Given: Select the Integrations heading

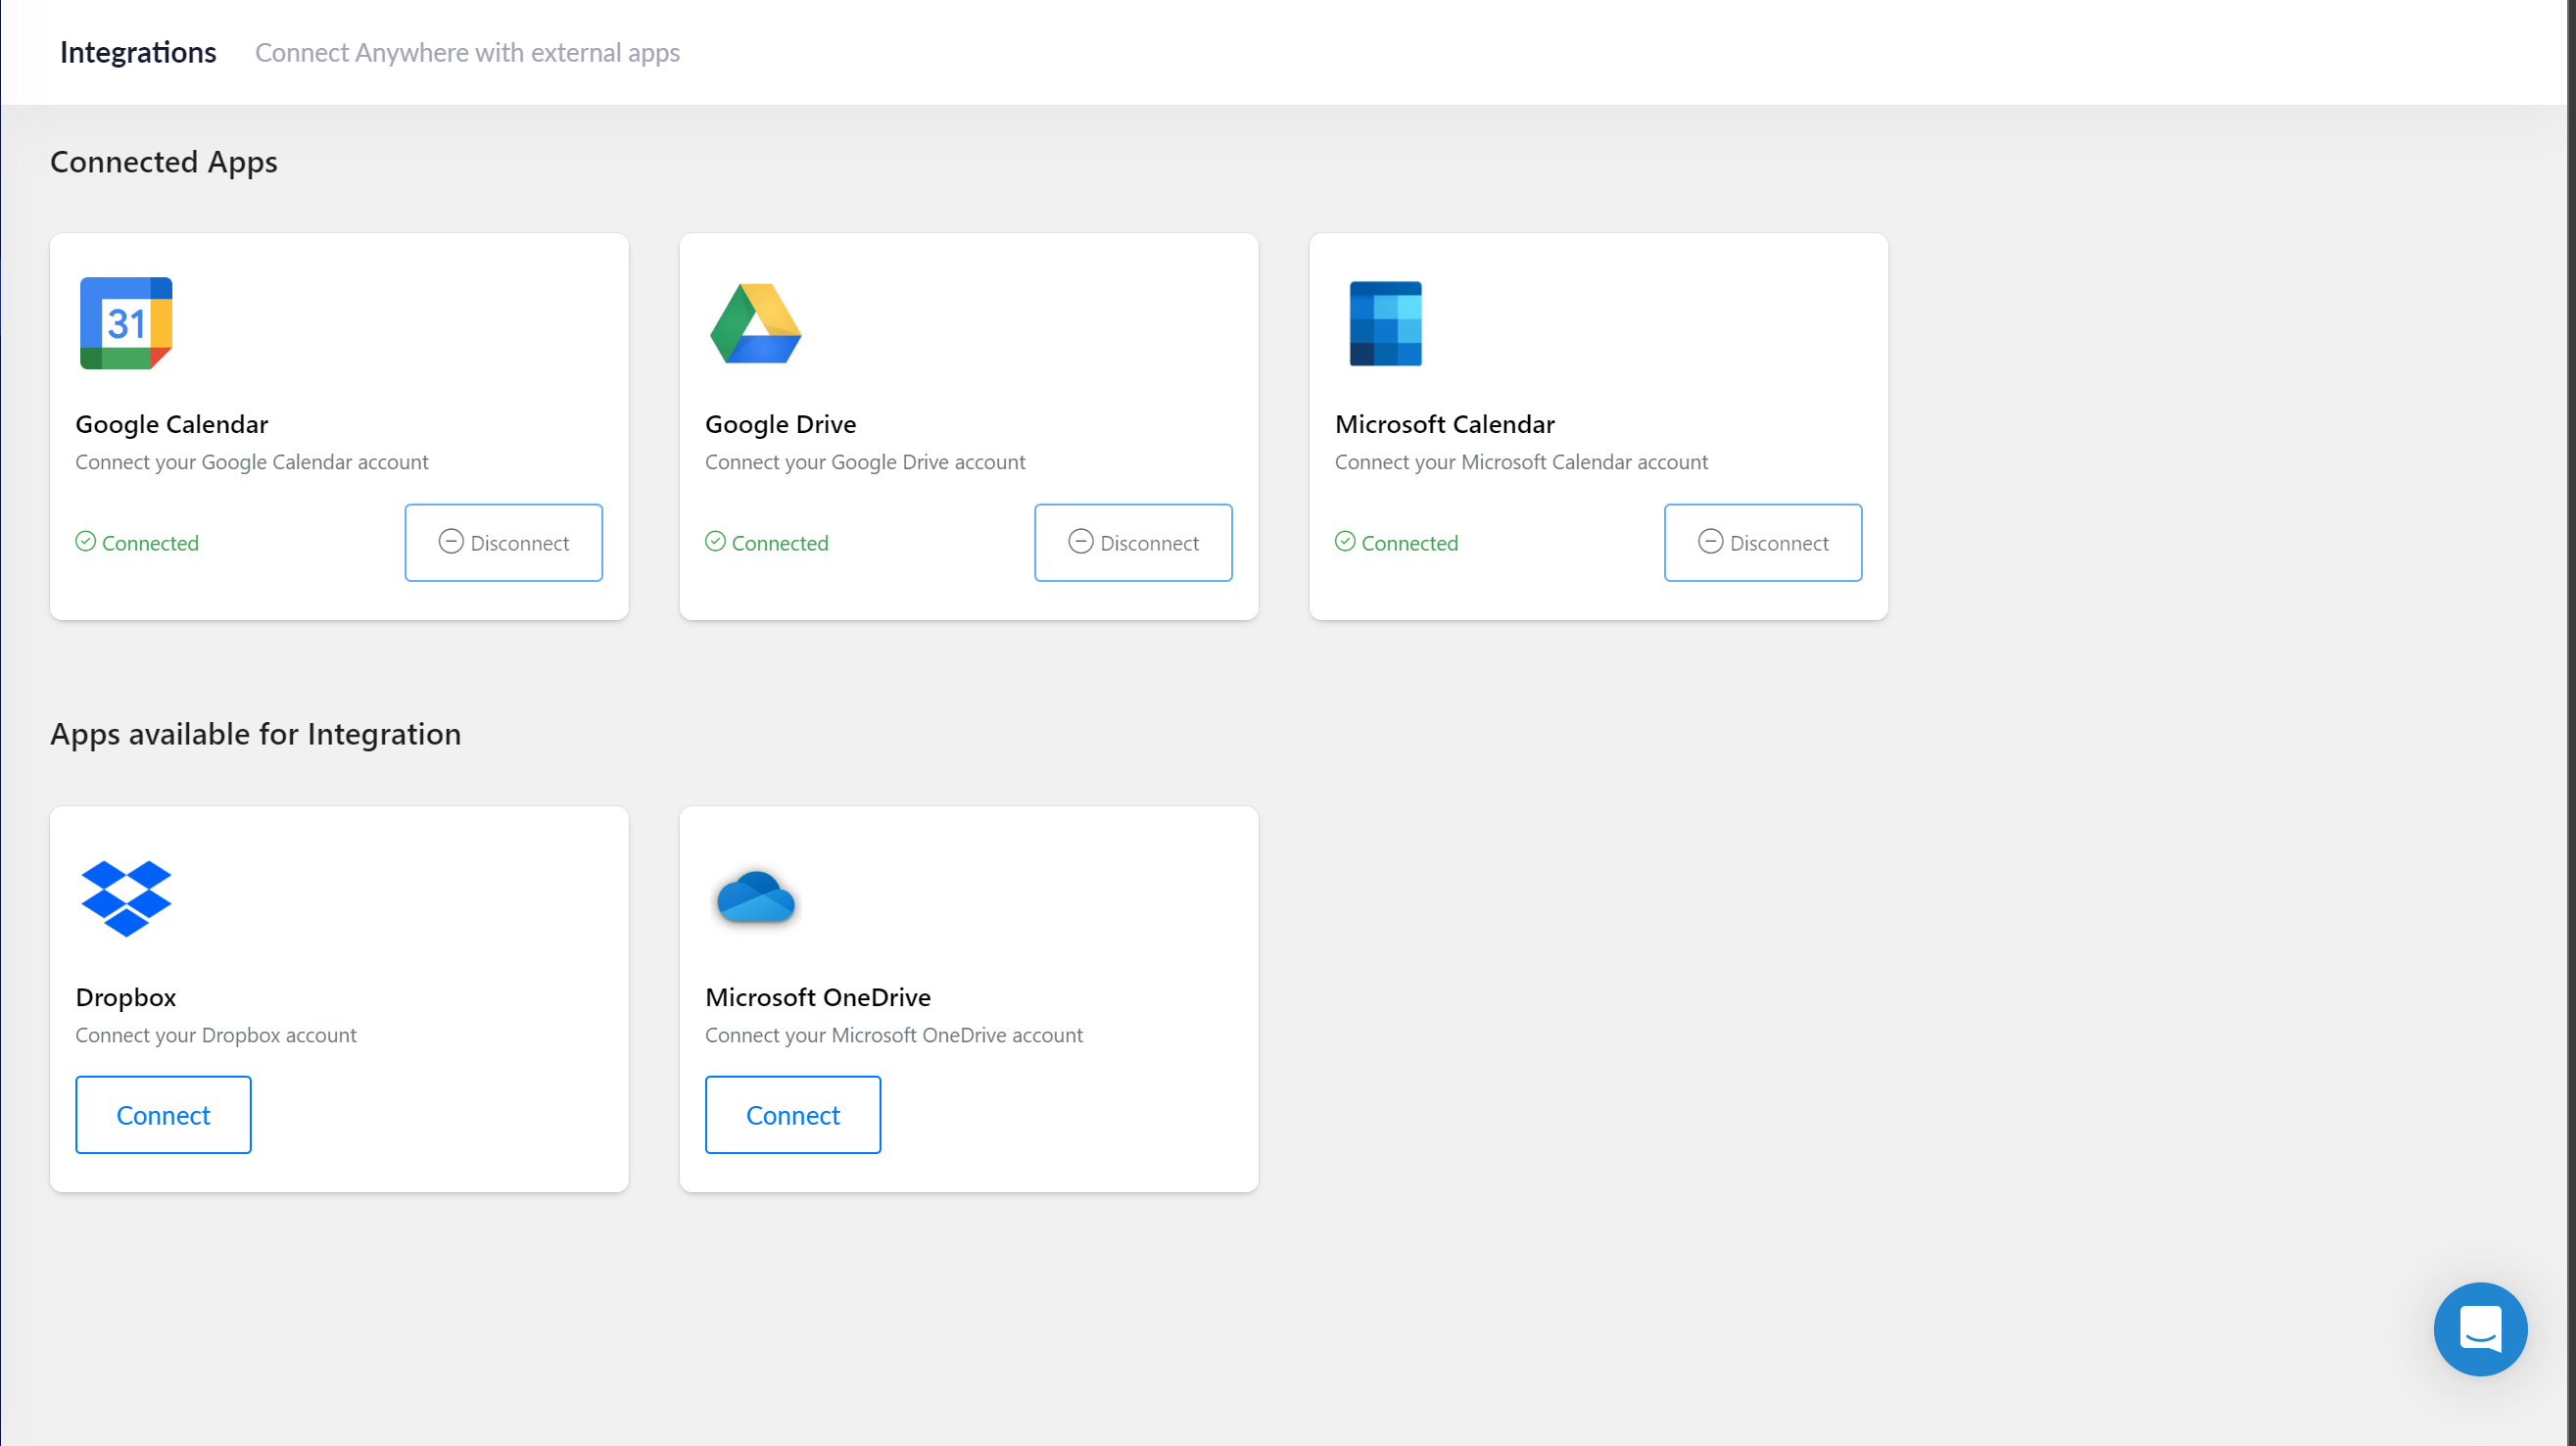Looking at the screenshot, I should coord(138,52).
